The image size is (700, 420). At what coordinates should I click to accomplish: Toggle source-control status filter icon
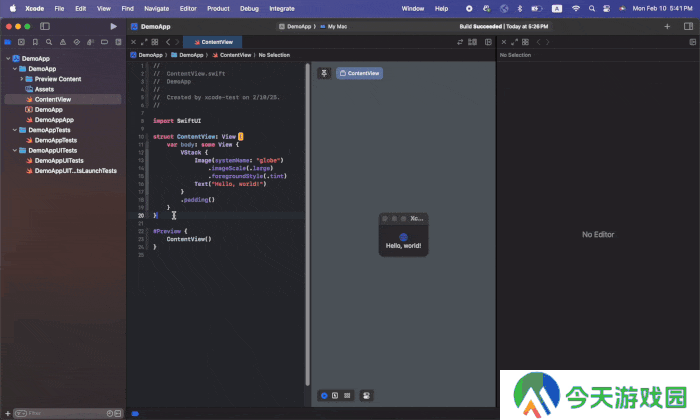(x=118, y=413)
